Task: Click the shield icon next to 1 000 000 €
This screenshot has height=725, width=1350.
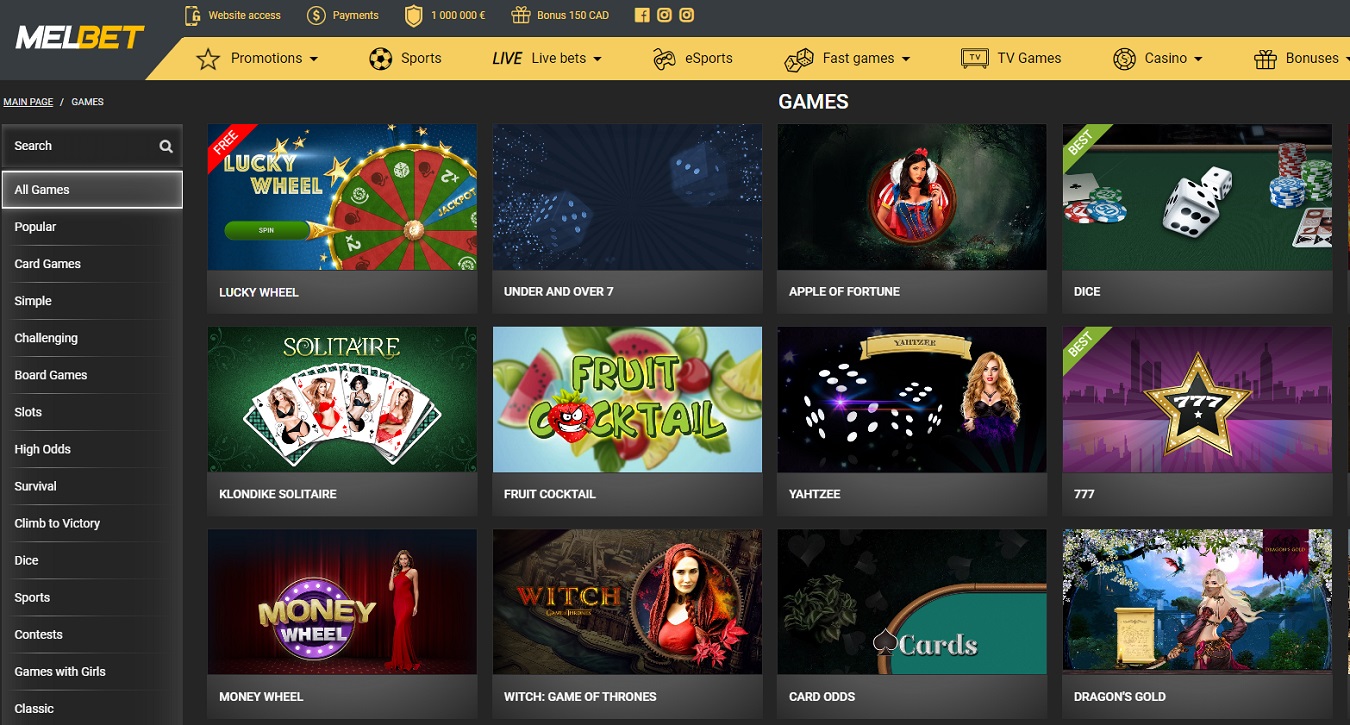Action: point(413,15)
